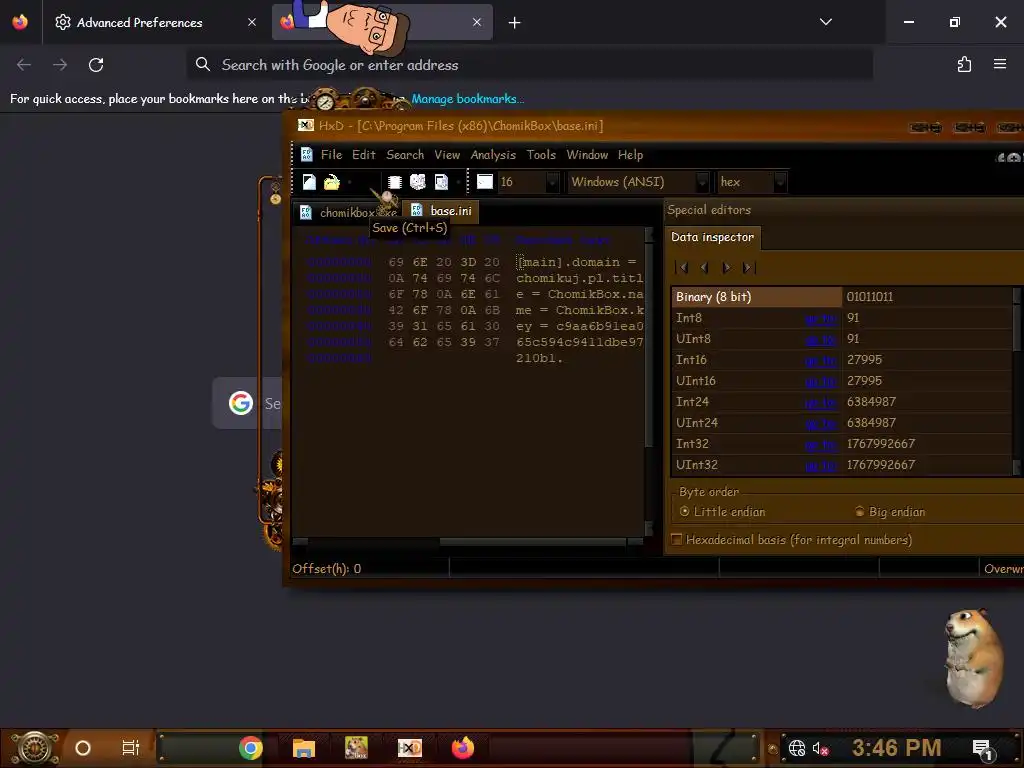Open the Edit menu in HxD
The height and width of the screenshot is (768, 1024).
(364, 155)
